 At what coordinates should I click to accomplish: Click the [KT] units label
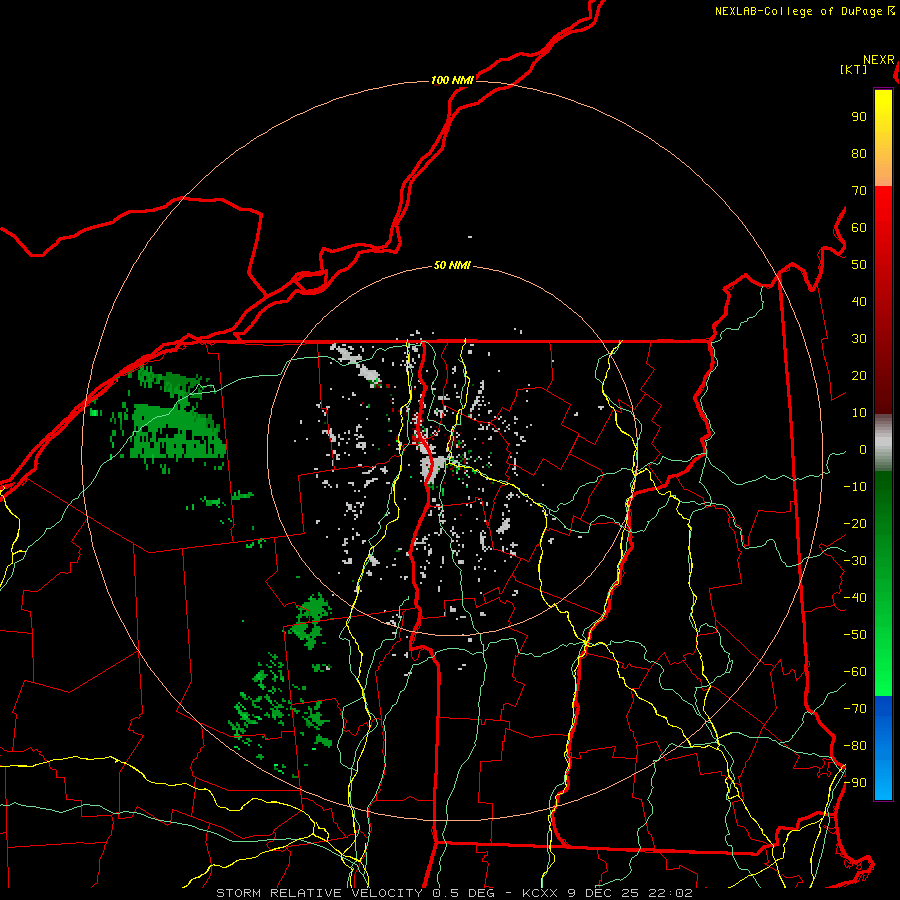pyautogui.click(x=853, y=69)
